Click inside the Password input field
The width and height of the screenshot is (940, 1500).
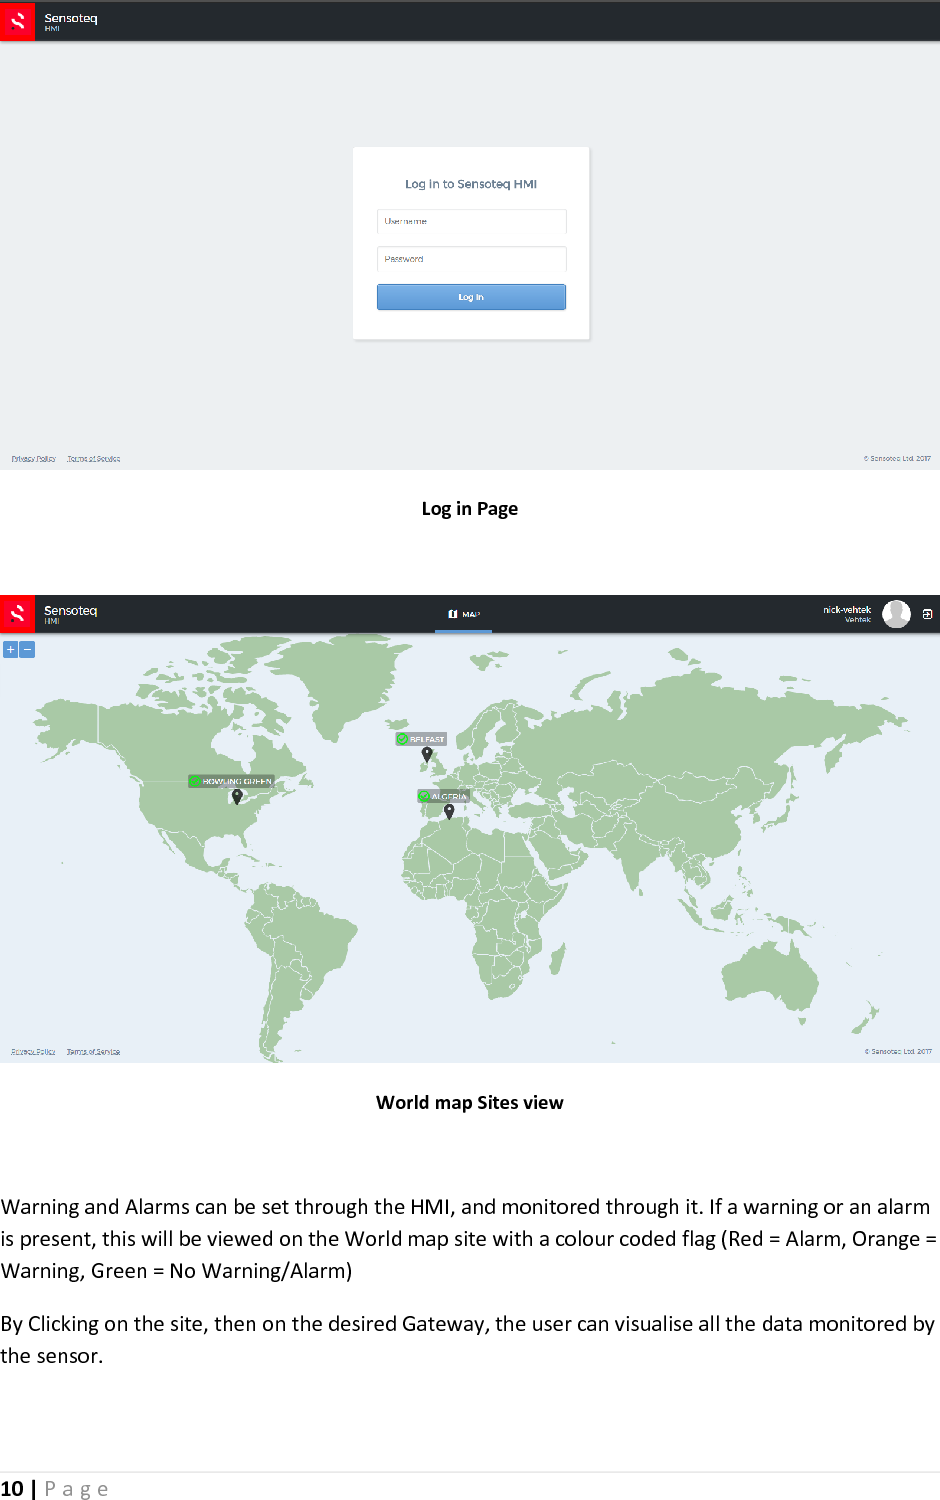470,258
